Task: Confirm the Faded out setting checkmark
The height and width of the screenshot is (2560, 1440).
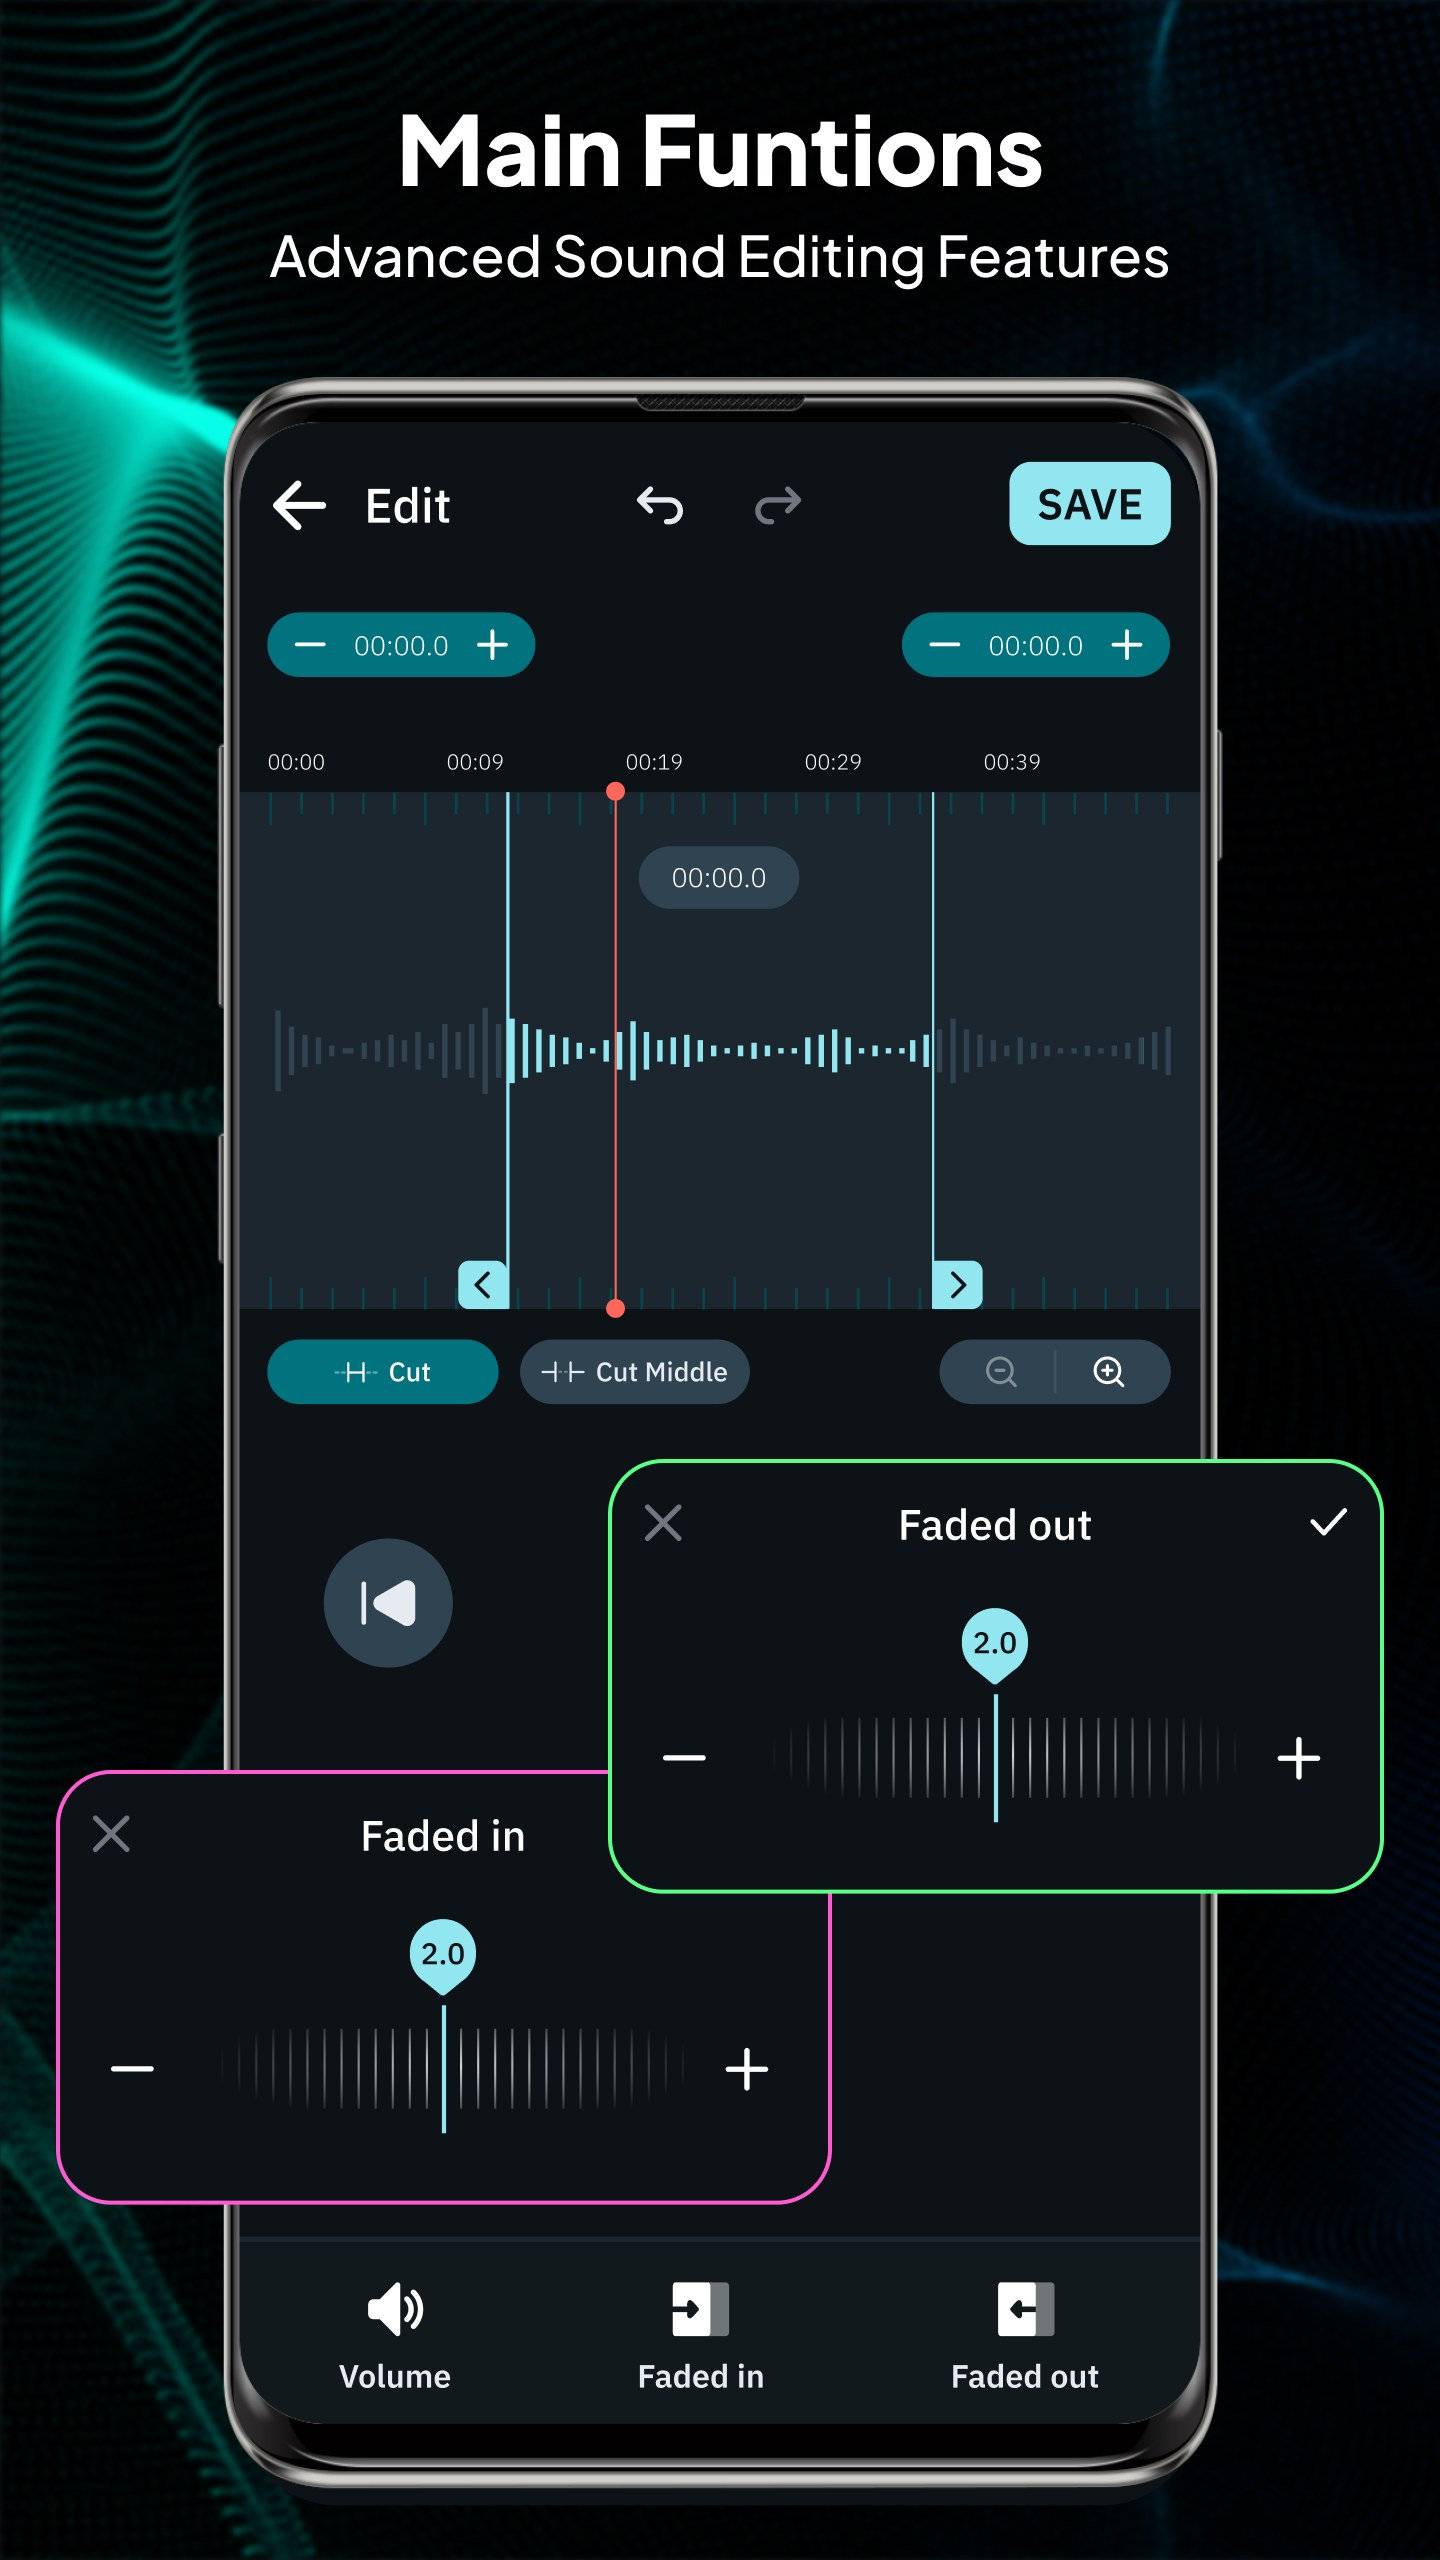Action: (x=1328, y=1523)
